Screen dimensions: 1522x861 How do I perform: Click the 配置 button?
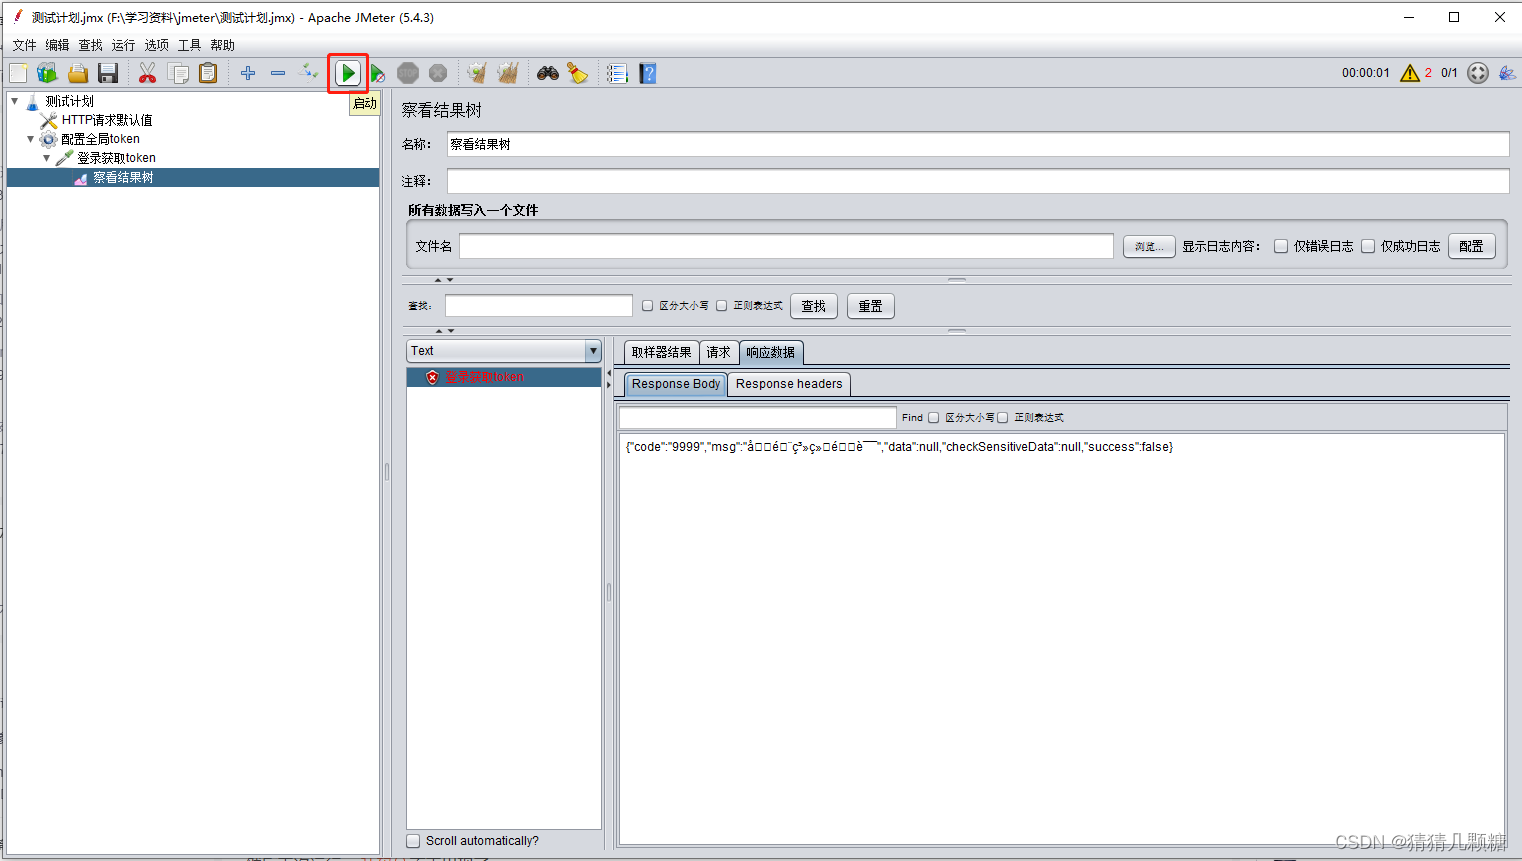pos(1471,246)
